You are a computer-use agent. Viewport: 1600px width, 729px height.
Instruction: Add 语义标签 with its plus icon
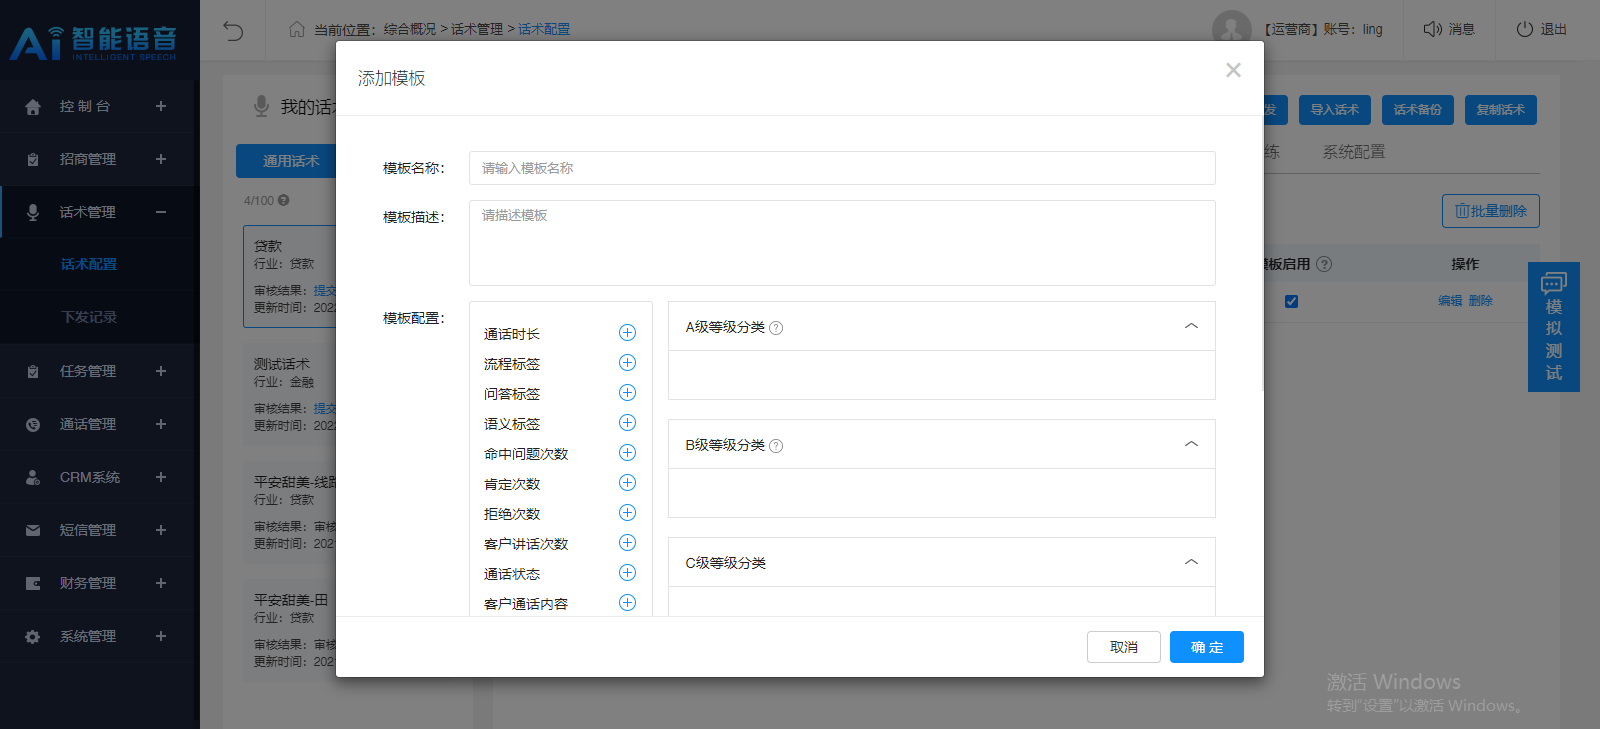coord(627,423)
